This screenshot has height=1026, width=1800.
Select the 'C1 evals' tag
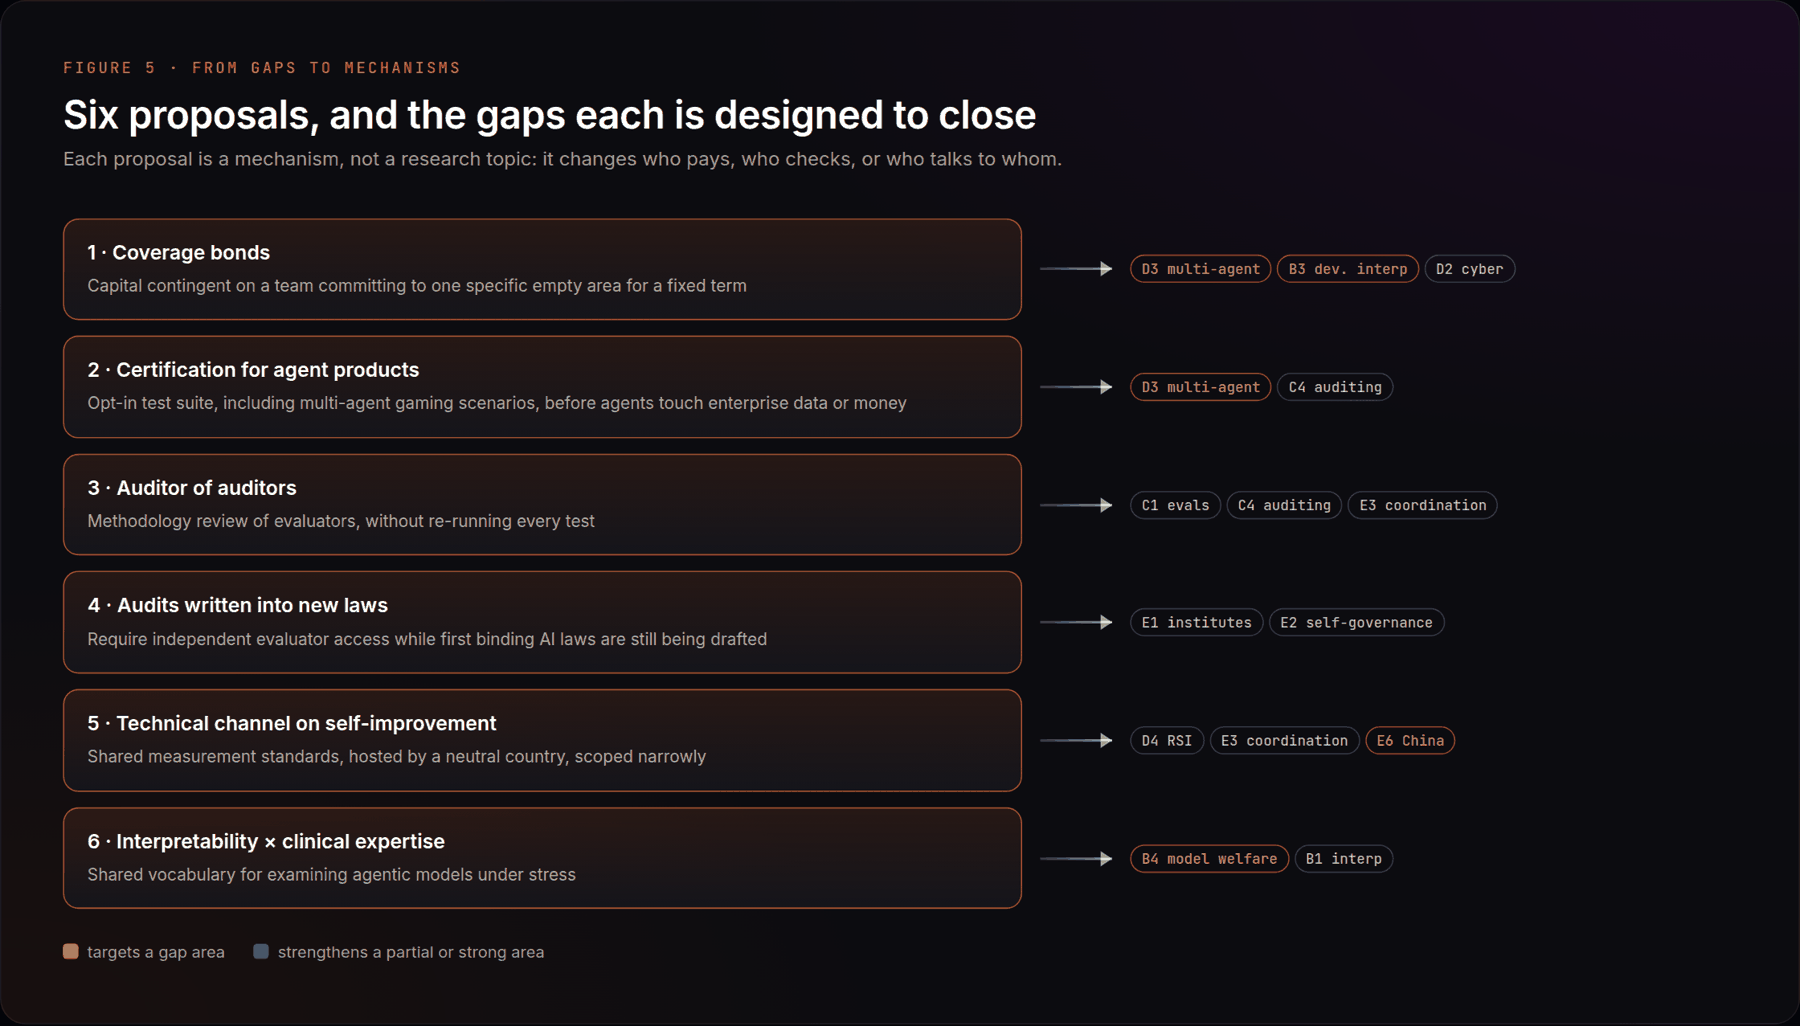click(1175, 505)
